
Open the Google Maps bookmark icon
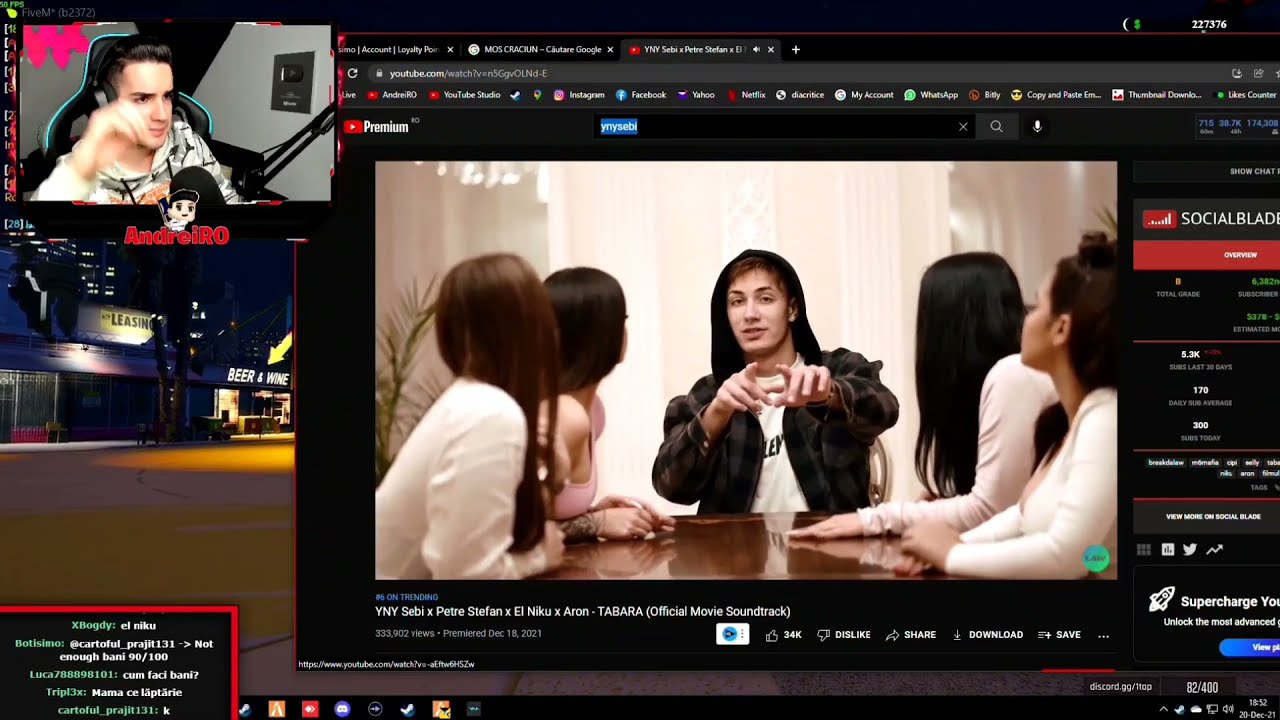click(537, 95)
